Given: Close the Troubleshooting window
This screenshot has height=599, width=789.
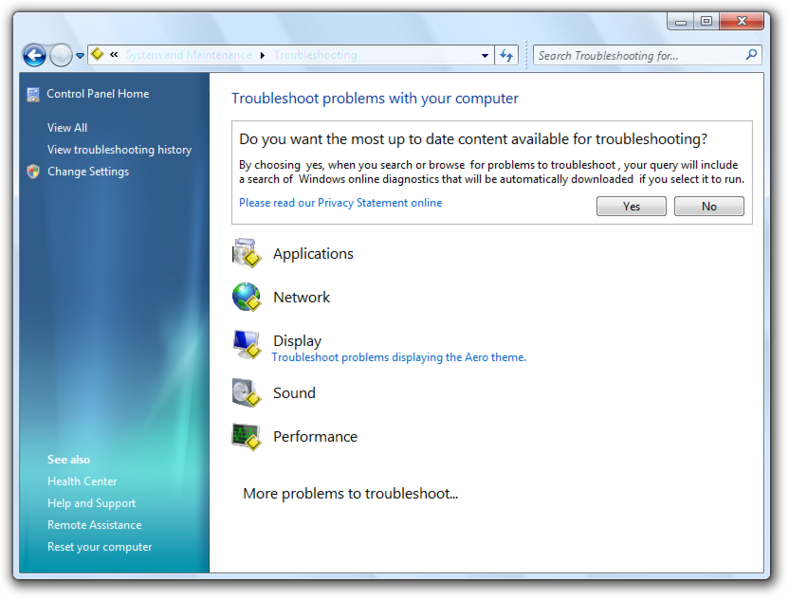Looking at the screenshot, I should point(742,21).
